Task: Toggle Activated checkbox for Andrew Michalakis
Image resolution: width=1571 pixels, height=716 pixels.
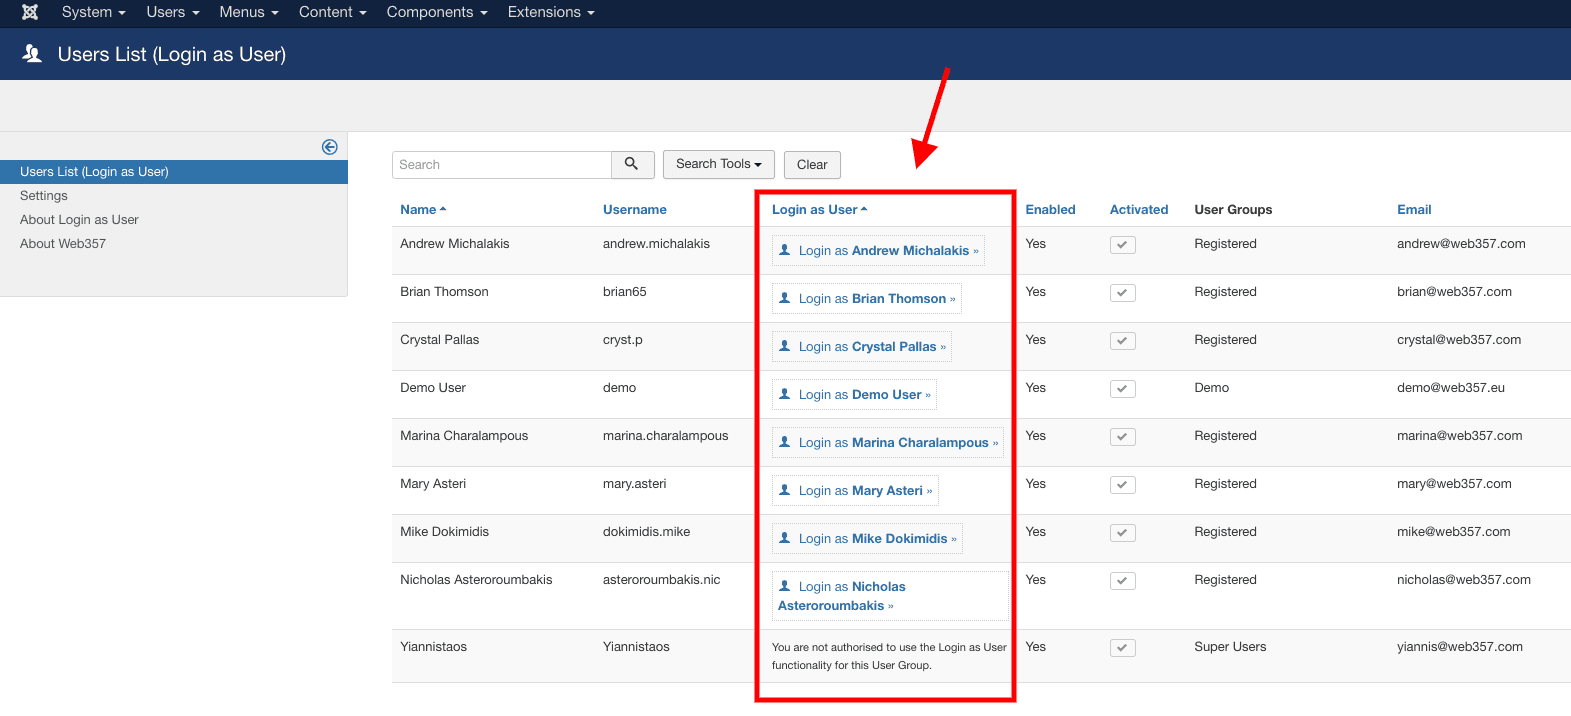Action: (x=1122, y=245)
